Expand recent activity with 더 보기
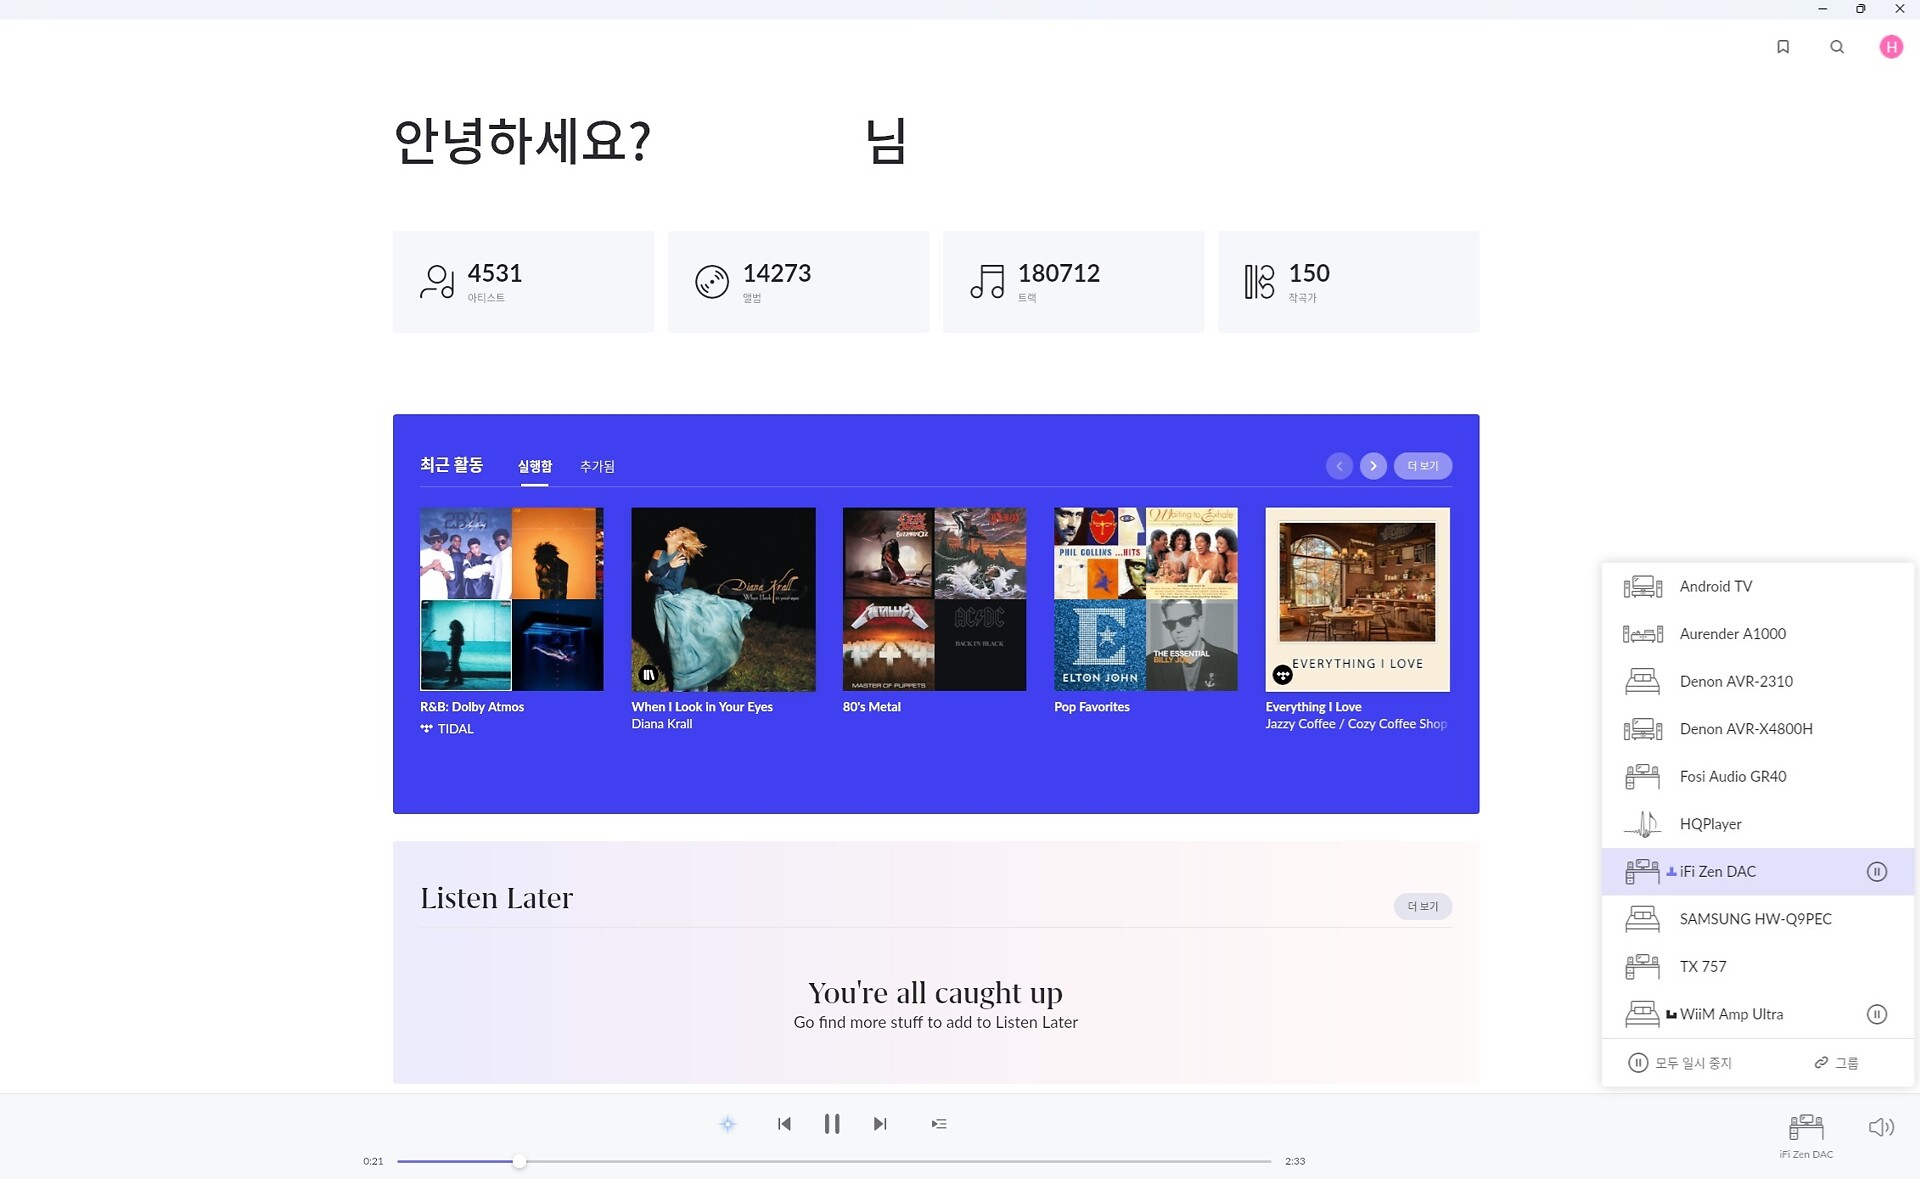The height and width of the screenshot is (1179, 1920). [x=1422, y=466]
